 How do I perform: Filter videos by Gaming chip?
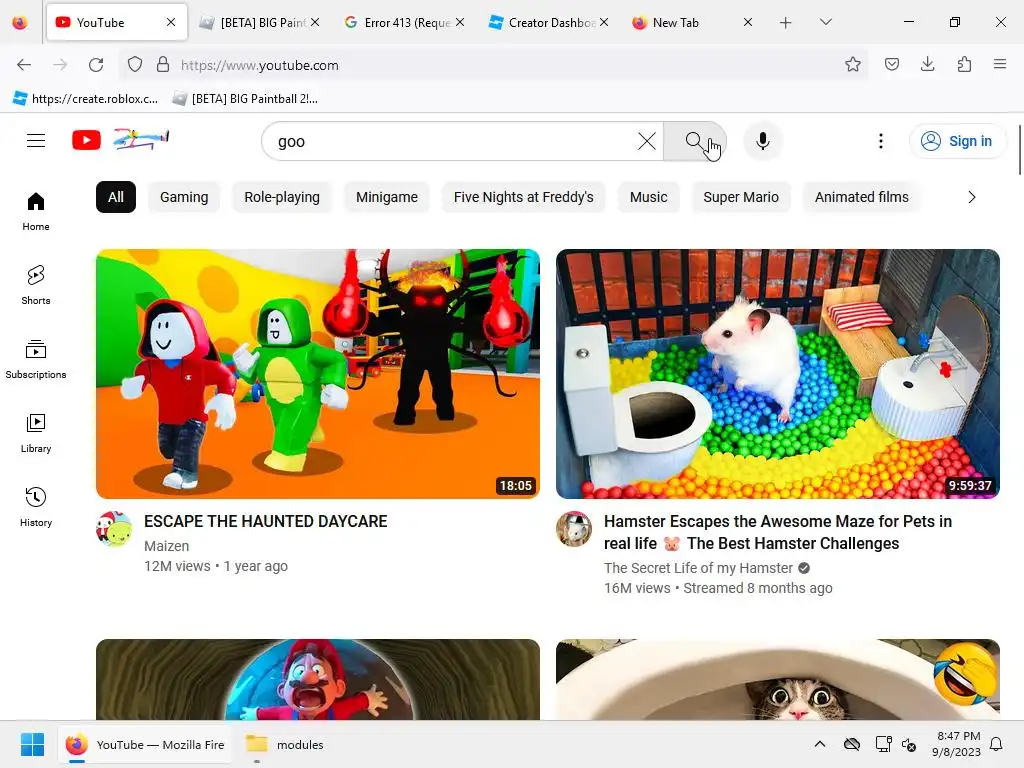(x=184, y=197)
